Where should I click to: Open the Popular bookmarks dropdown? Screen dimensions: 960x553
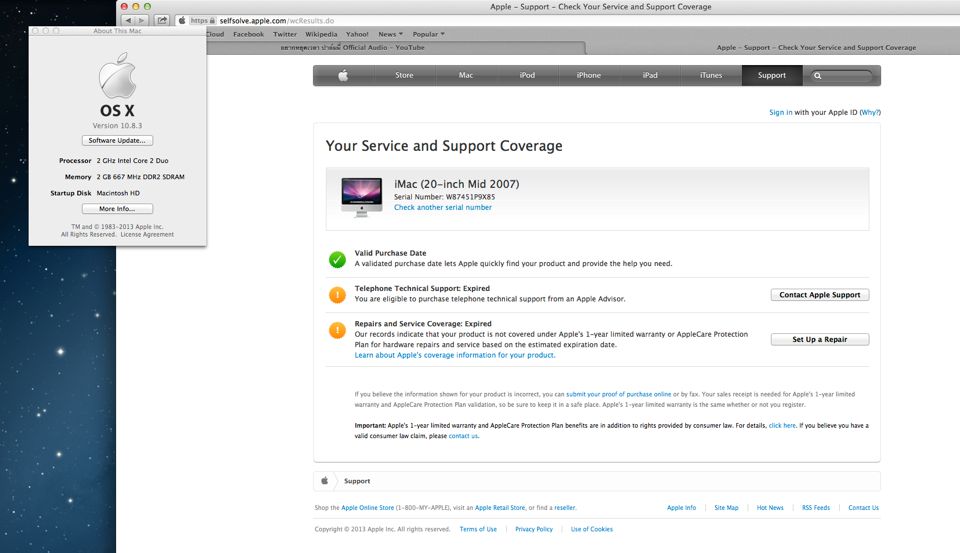click(x=429, y=34)
